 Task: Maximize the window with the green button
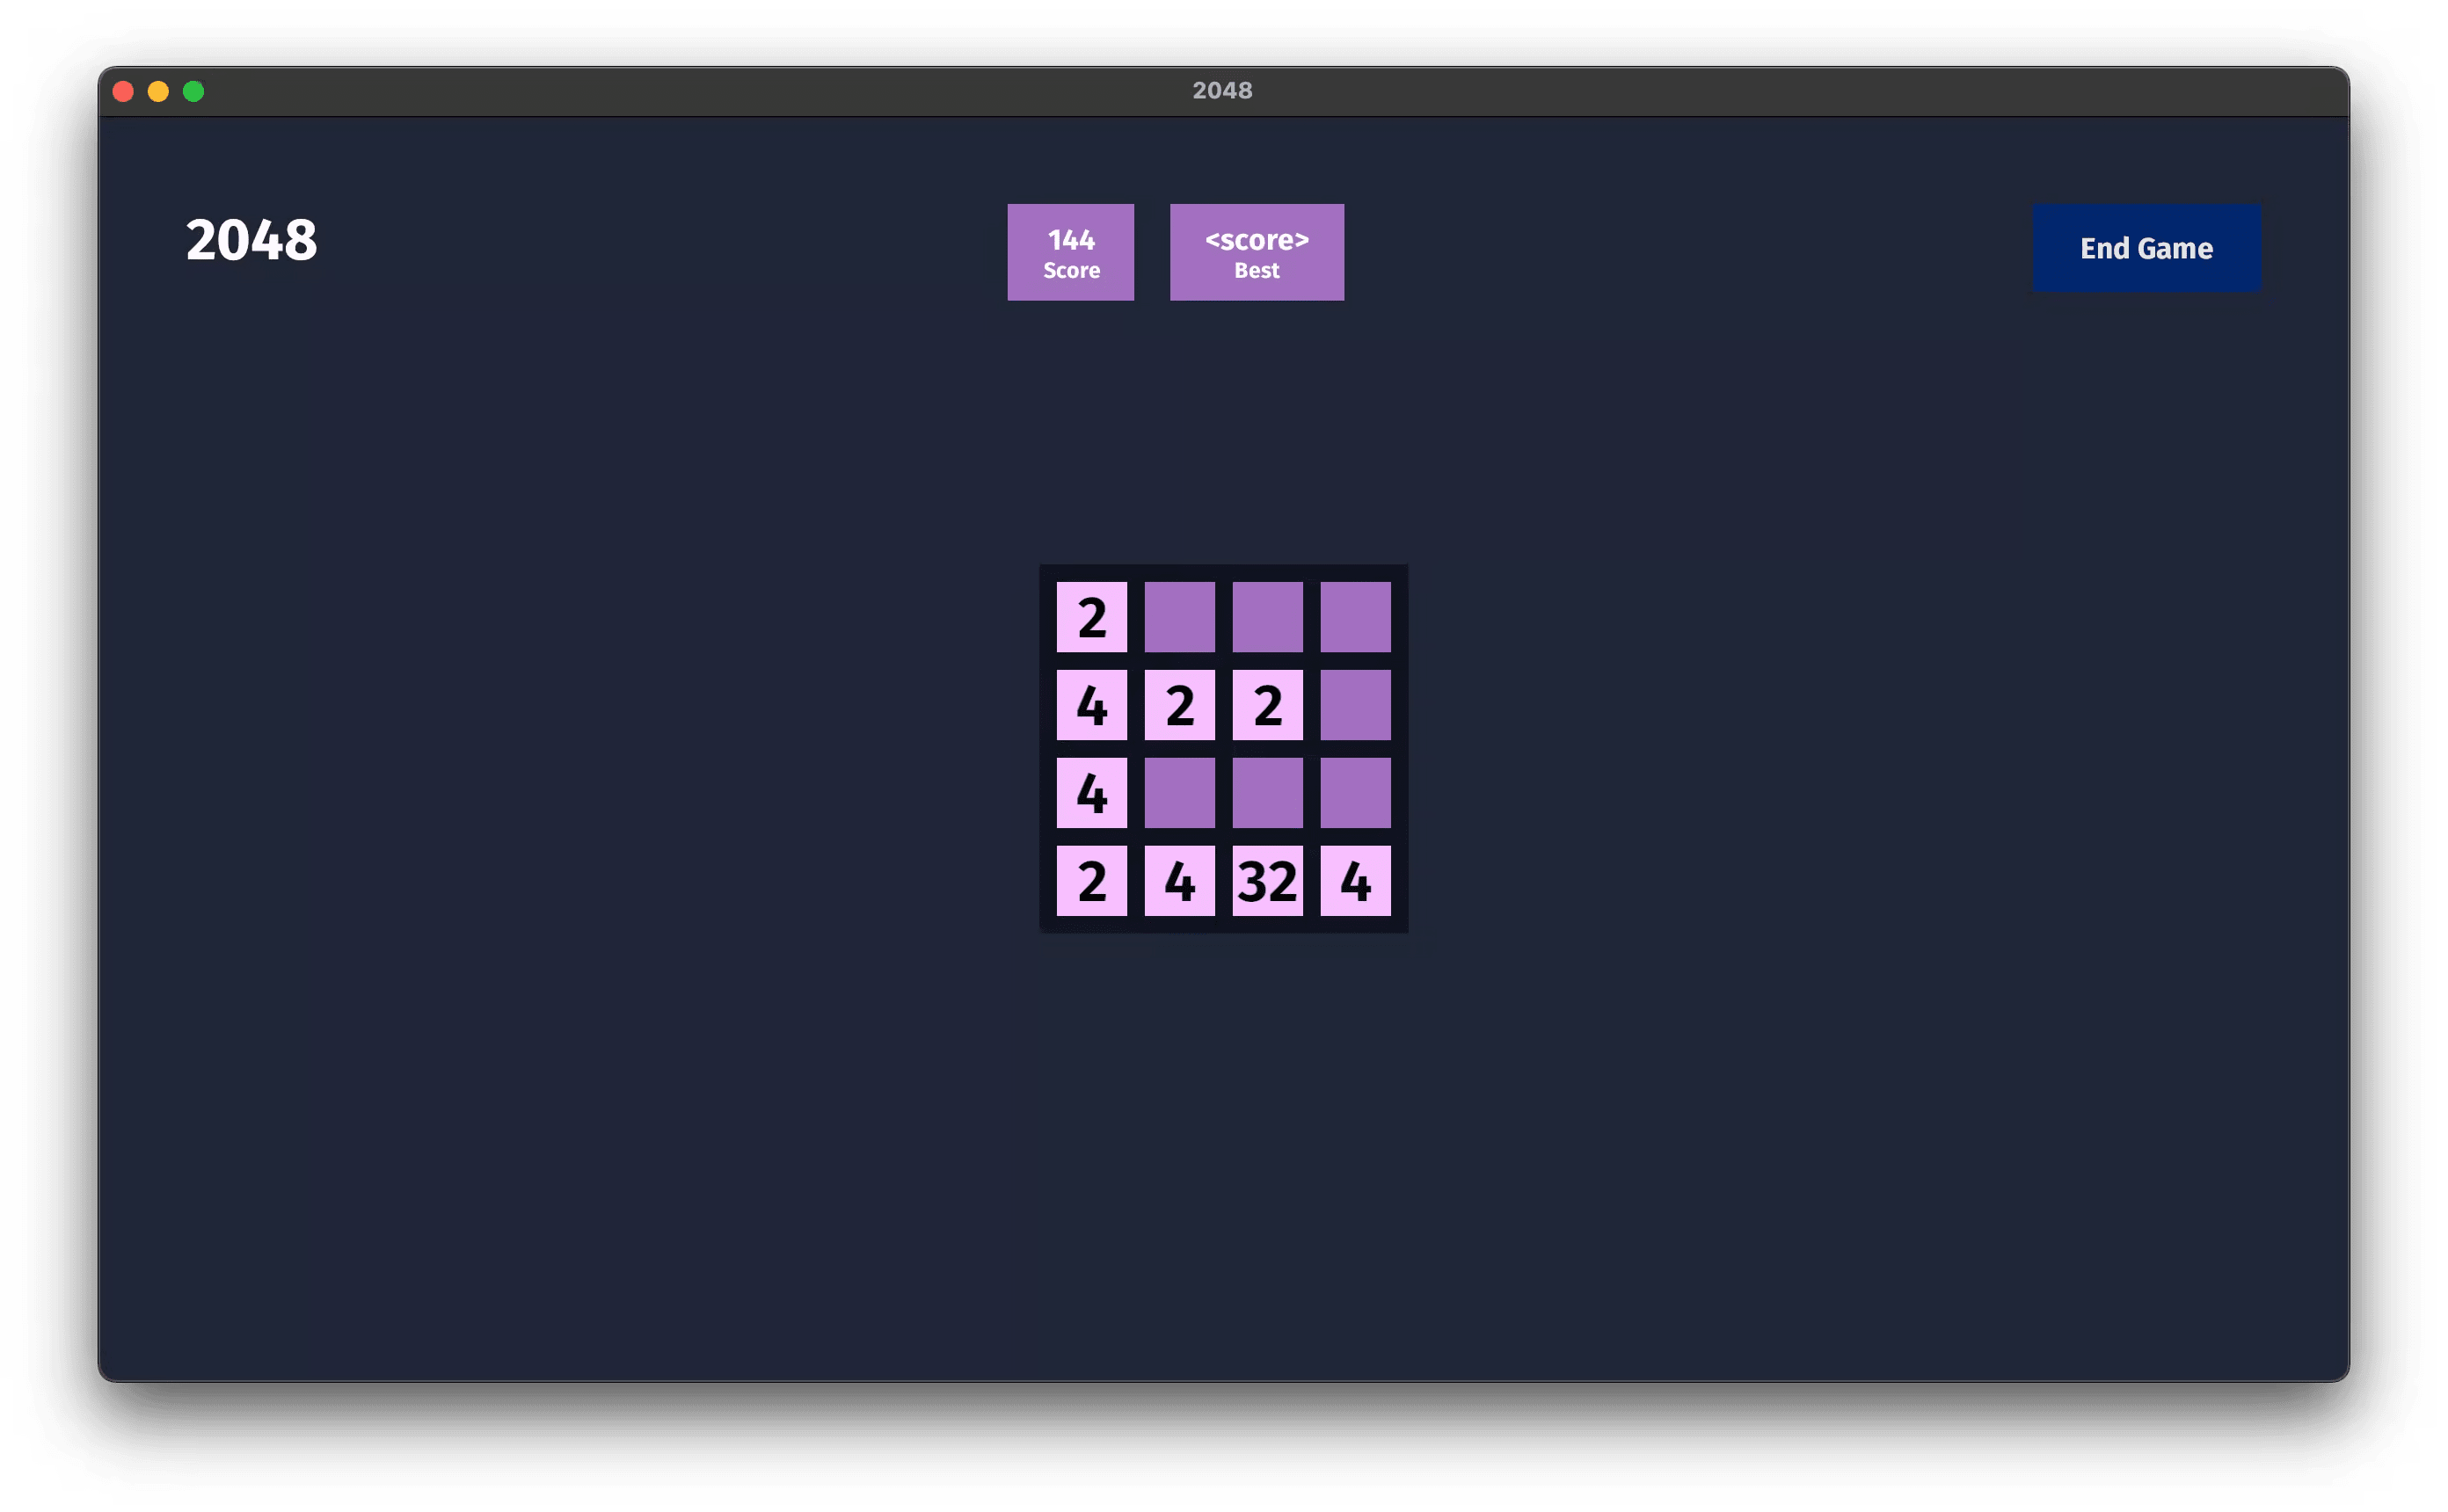(x=193, y=91)
